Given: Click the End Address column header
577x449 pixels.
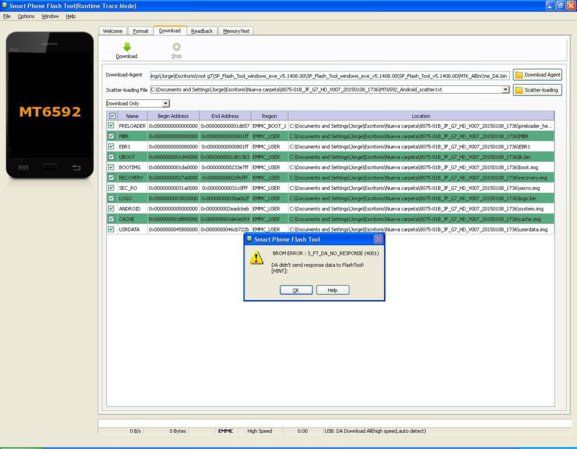Looking at the screenshot, I should click(x=225, y=116).
